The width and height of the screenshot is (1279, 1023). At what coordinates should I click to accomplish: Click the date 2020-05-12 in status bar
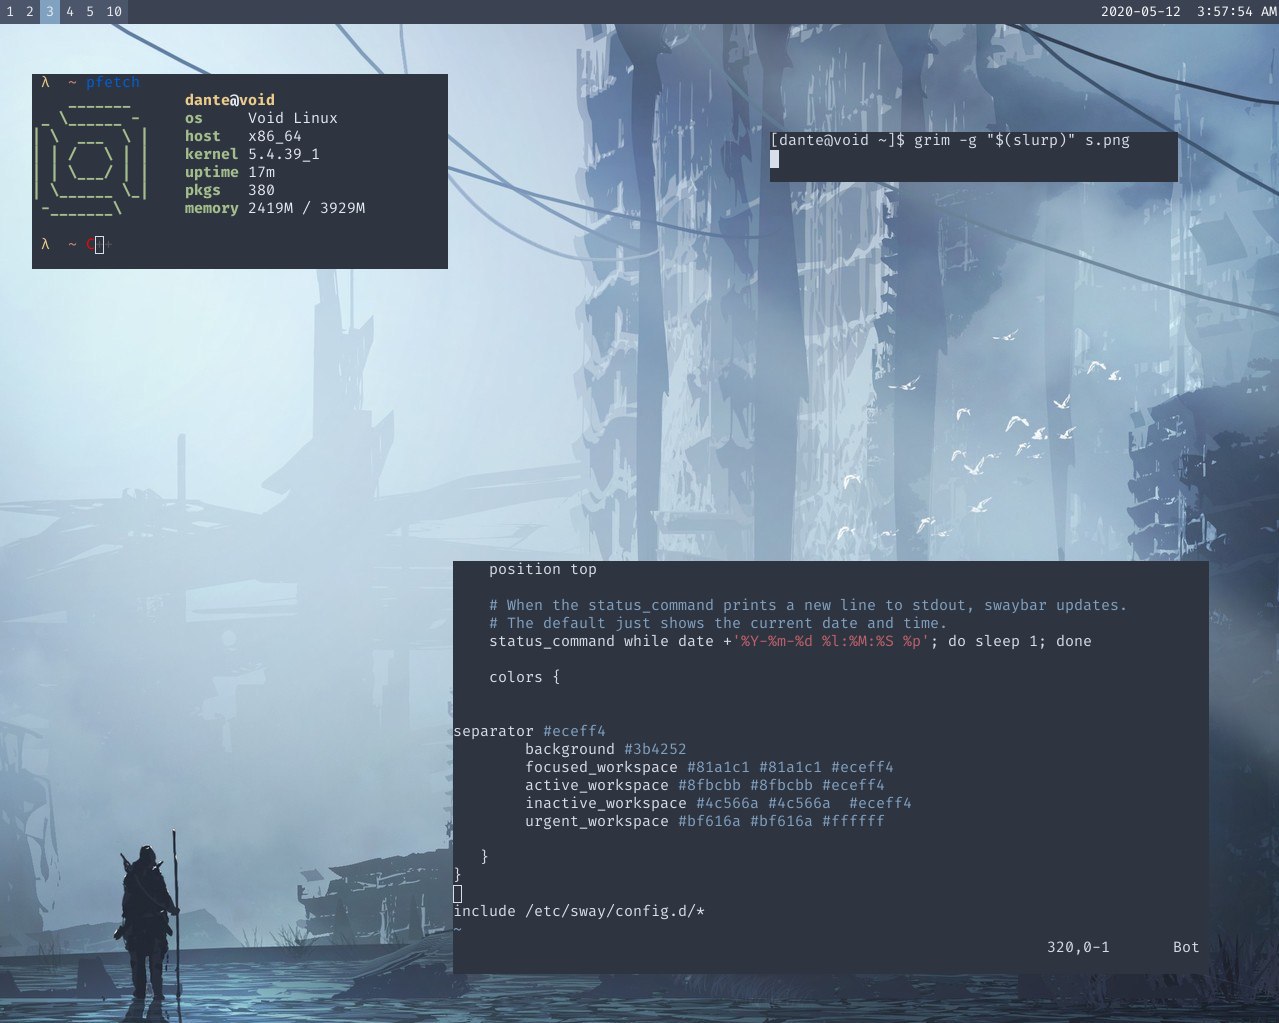(1141, 12)
